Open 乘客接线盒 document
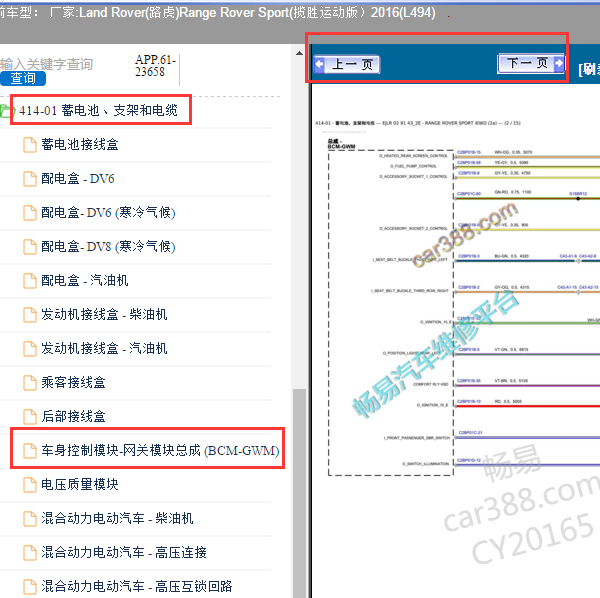Screen dimensions: 600x598 click(x=73, y=383)
